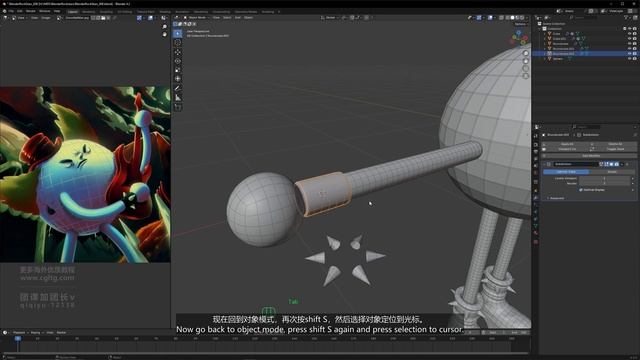Open the Output properties tab

pos(536,151)
